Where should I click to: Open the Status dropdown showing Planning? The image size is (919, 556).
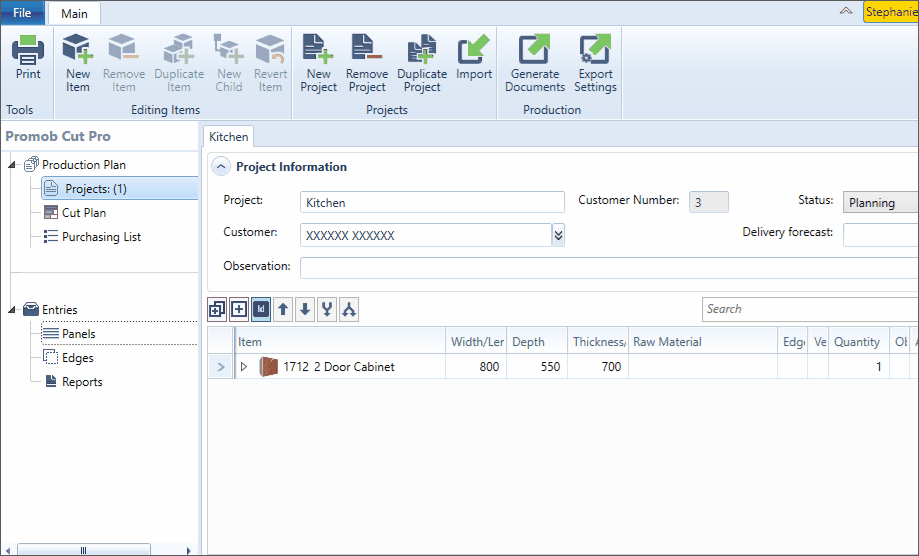(x=880, y=203)
